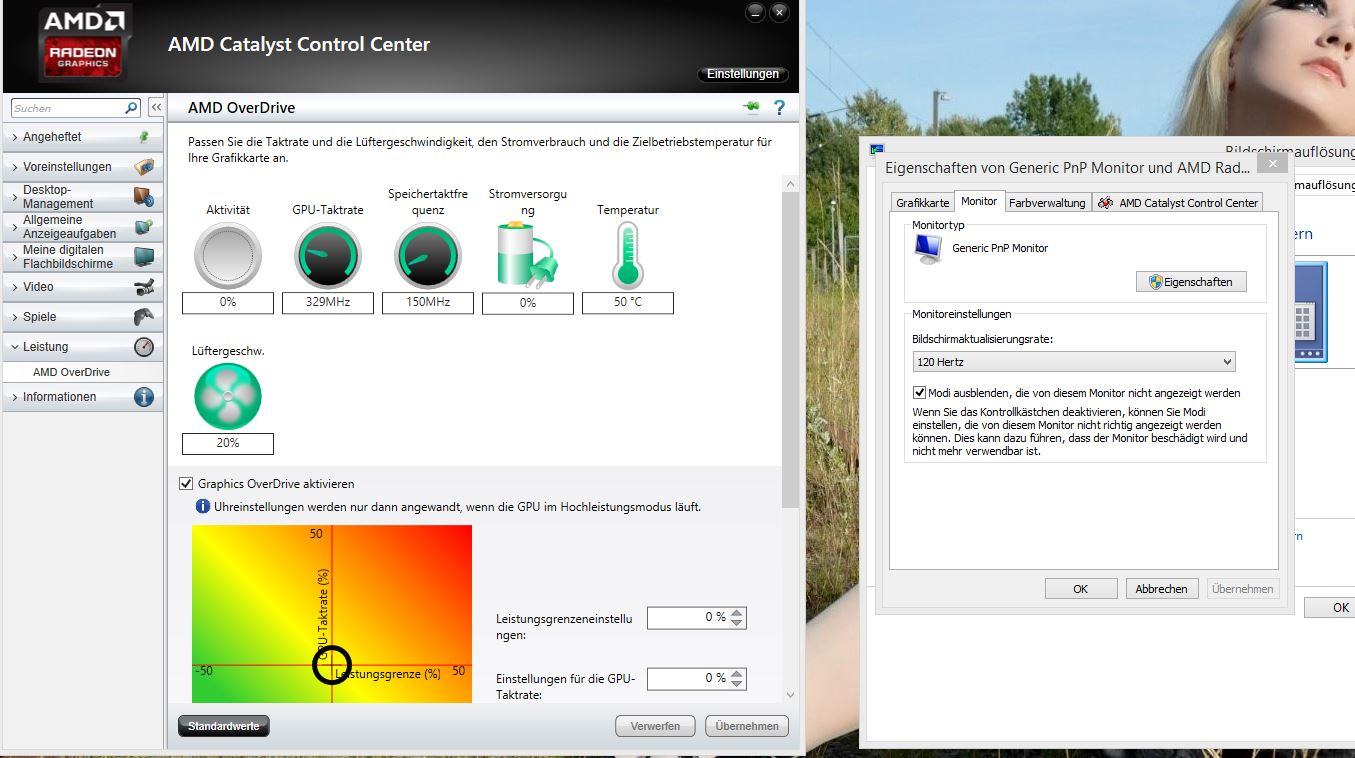Switch to the Farbverwaltung tab
Image resolution: width=1355 pixels, height=758 pixels.
[x=1047, y=203]
